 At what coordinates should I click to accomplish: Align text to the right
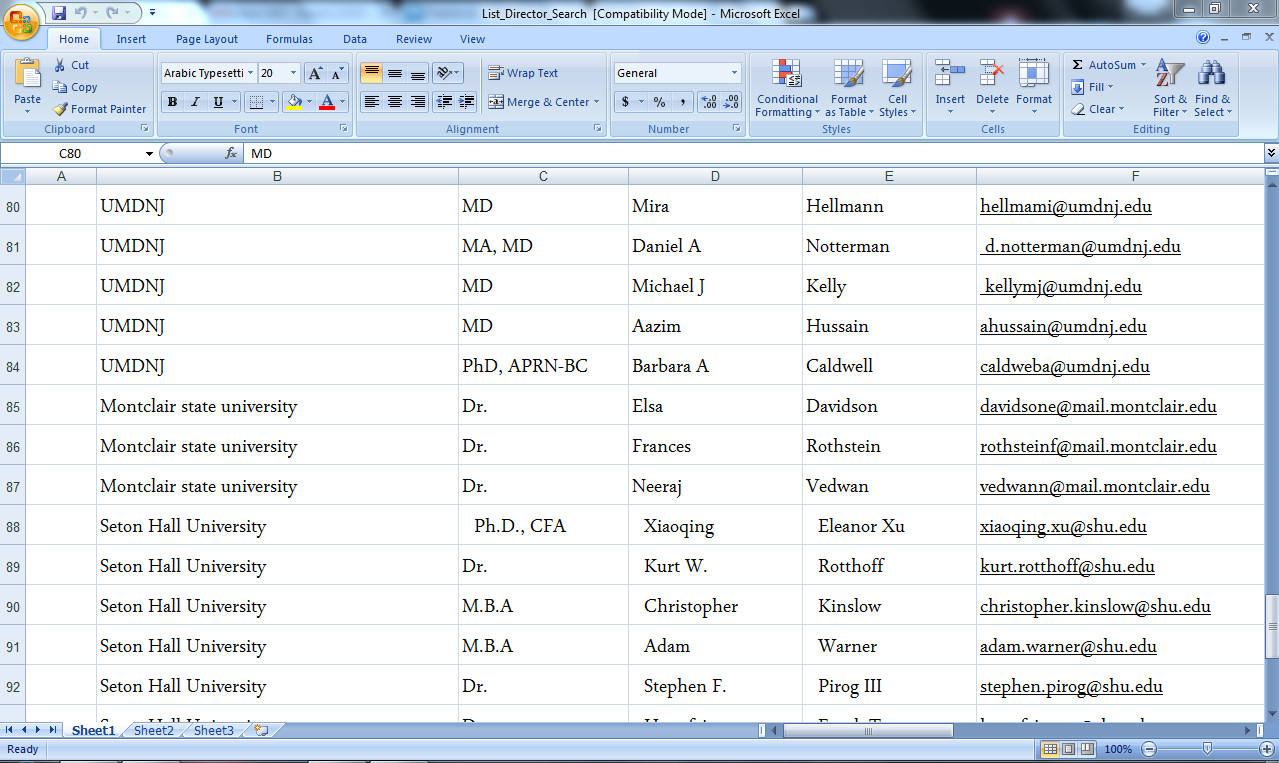tap(418, 102)
